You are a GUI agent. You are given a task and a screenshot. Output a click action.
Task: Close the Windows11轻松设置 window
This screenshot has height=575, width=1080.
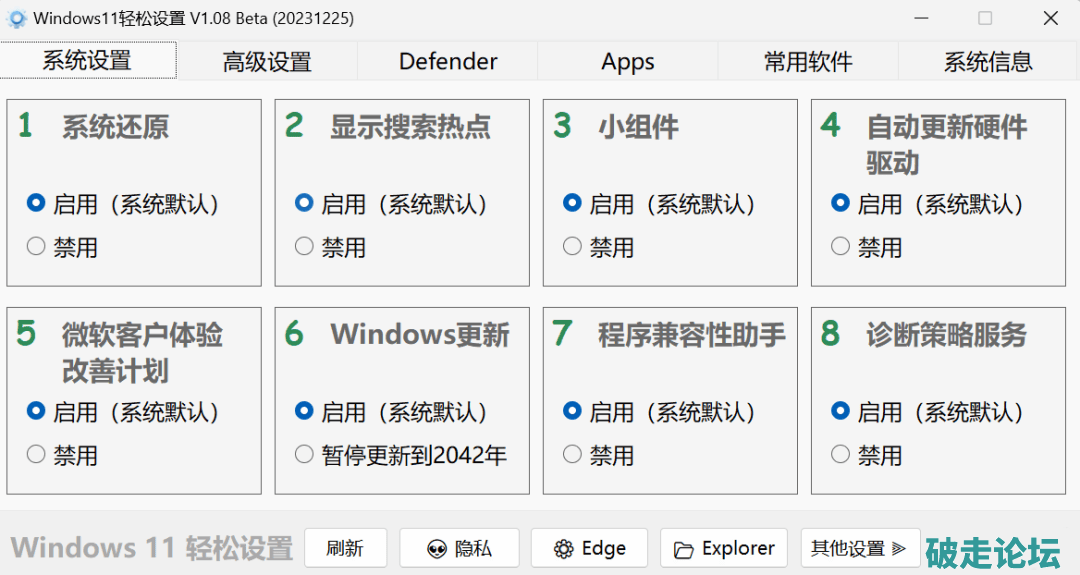click(x=1051, y=18)
